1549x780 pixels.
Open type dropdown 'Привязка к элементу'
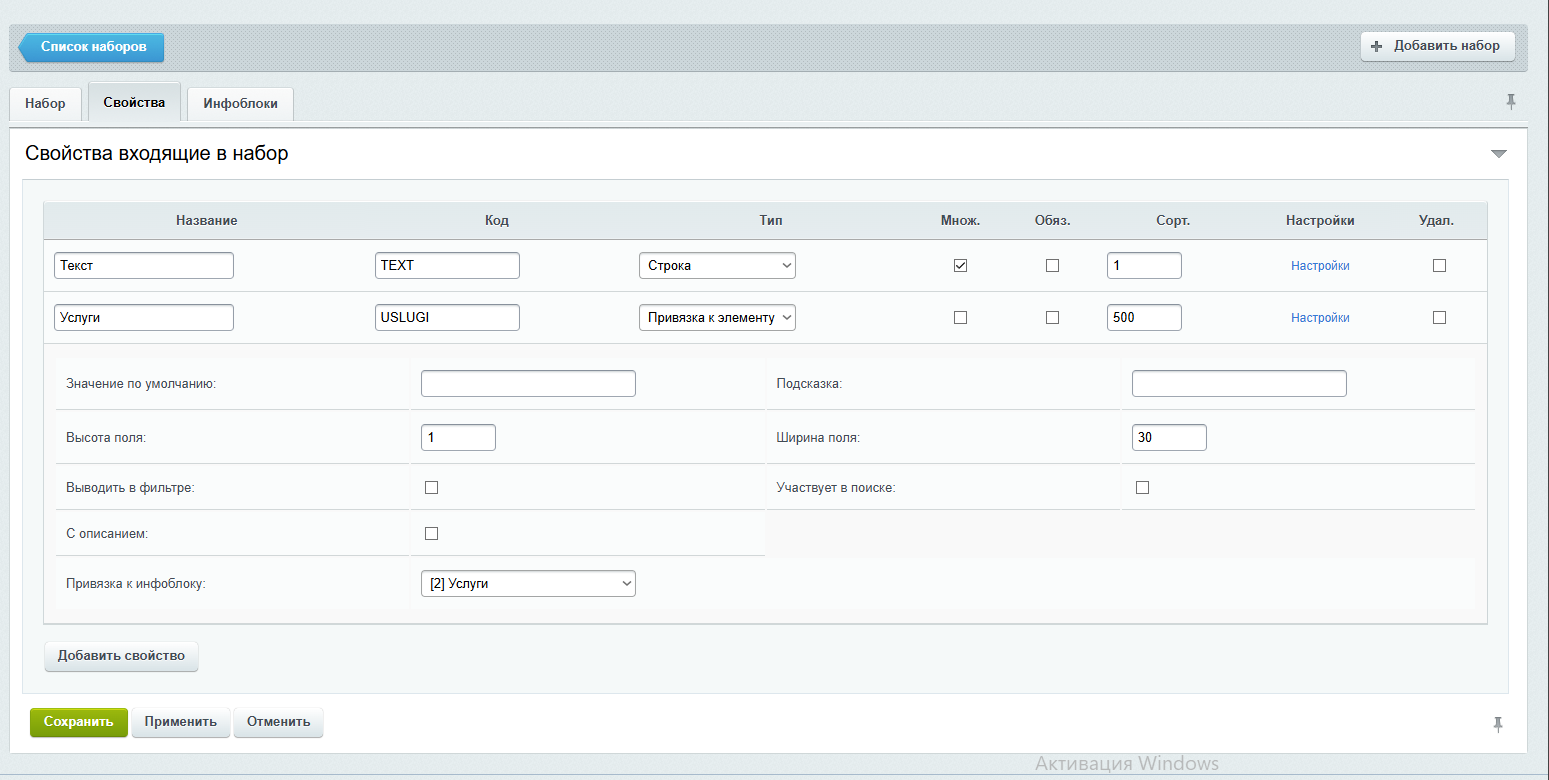(x=717, y=318)
